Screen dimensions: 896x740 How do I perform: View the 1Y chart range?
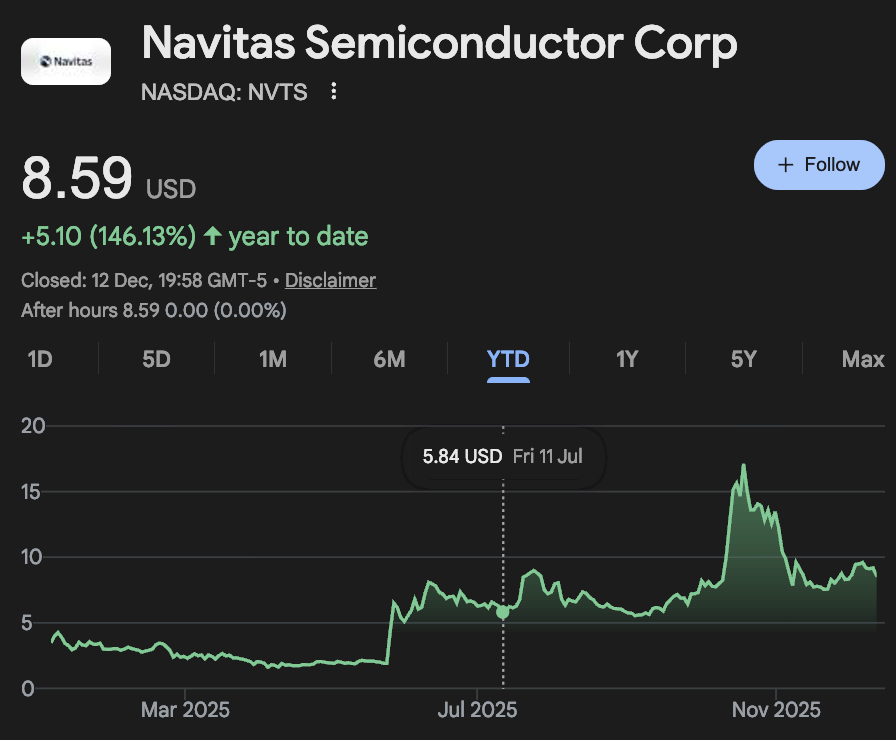(627, 359)
